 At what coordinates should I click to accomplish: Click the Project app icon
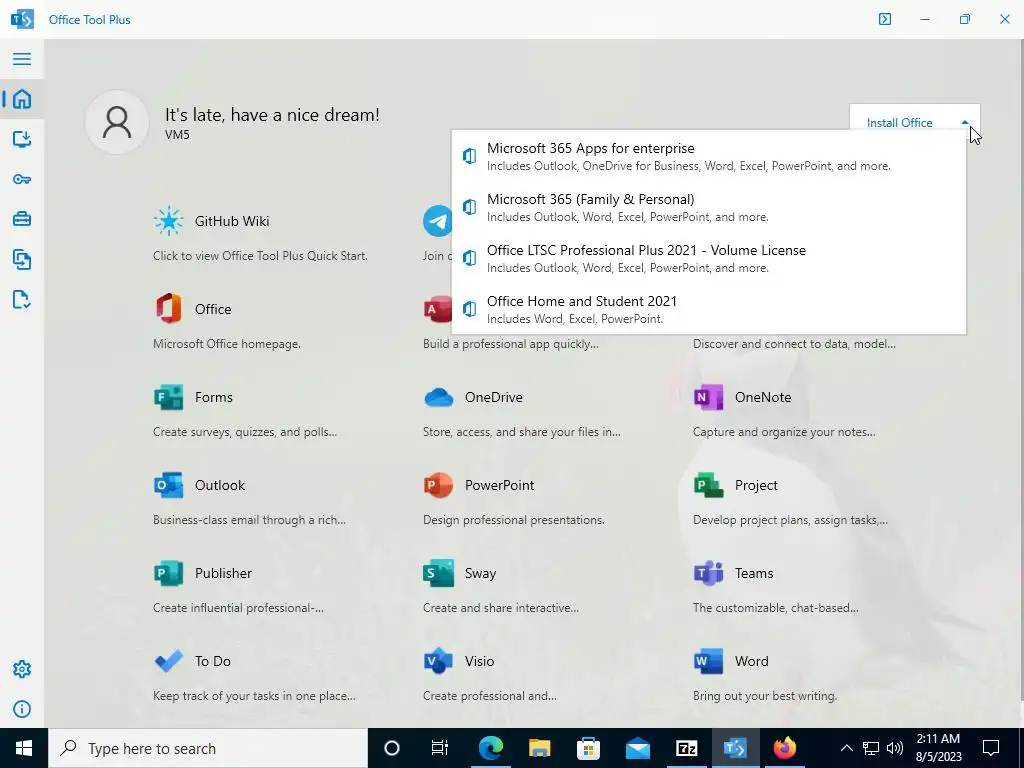point(709,485)
